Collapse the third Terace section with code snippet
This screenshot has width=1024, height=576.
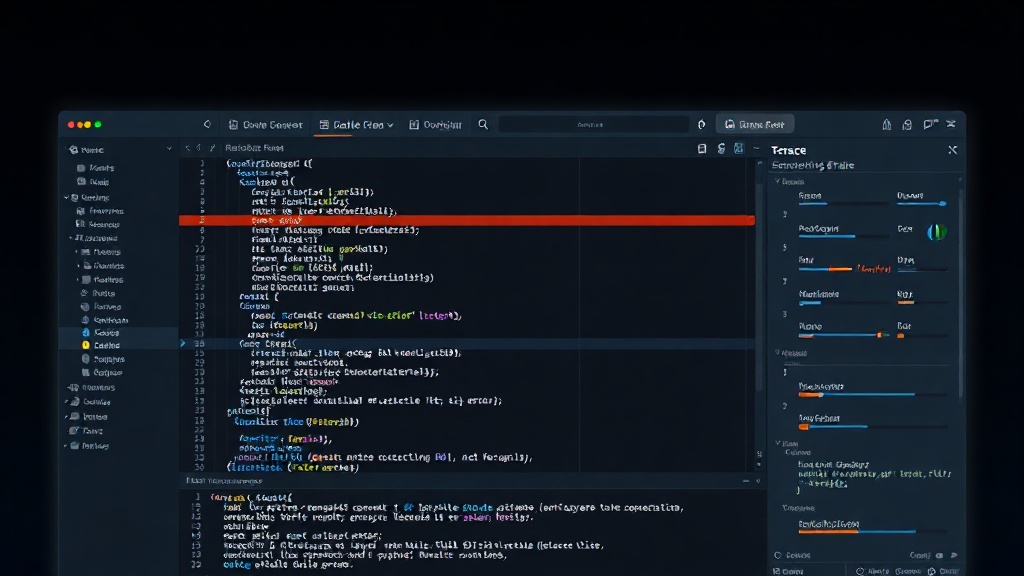[x=777, y=443]
